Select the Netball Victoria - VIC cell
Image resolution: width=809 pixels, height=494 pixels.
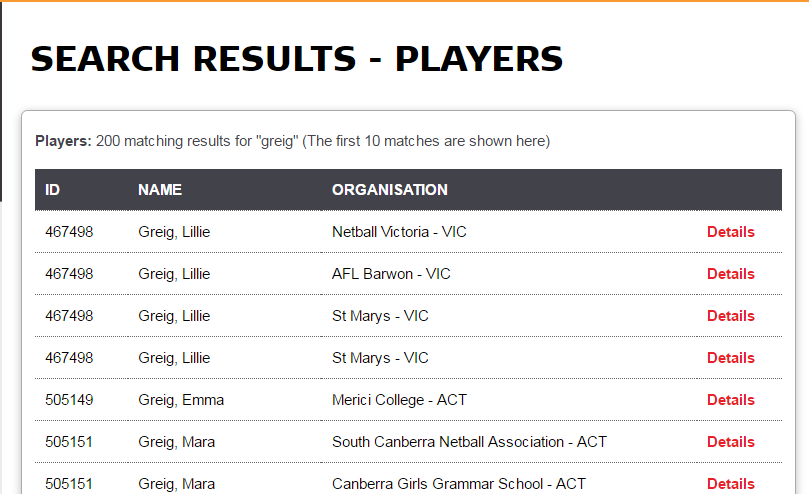click(x=399, y=232)
